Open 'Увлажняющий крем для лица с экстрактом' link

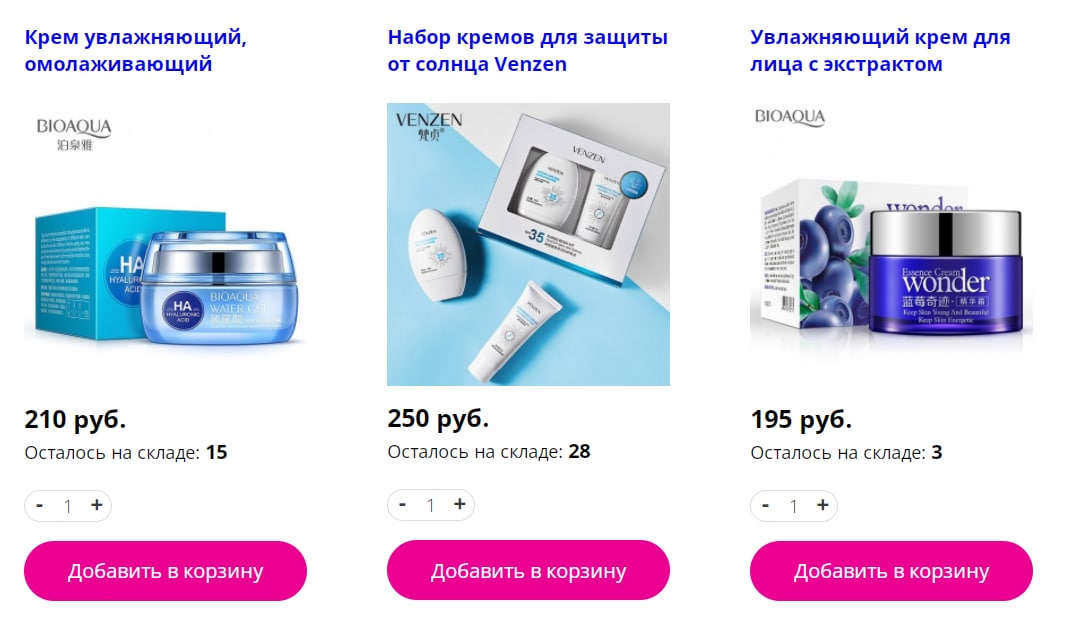pos(880,51)
